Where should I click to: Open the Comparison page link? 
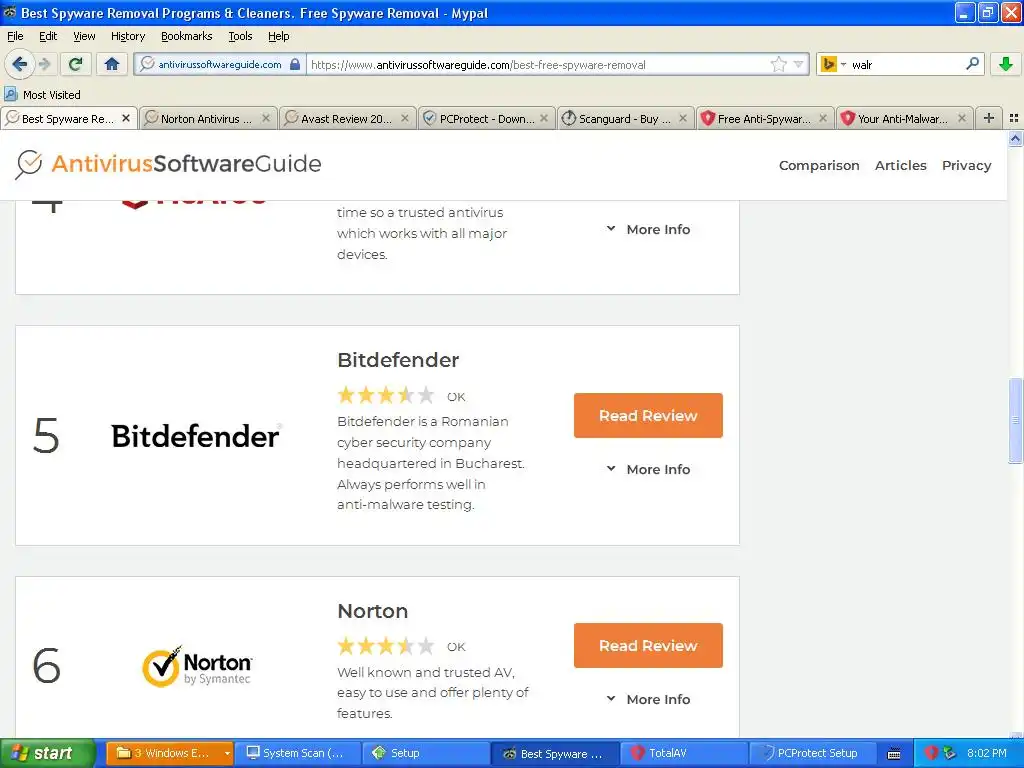coord(819,165)
